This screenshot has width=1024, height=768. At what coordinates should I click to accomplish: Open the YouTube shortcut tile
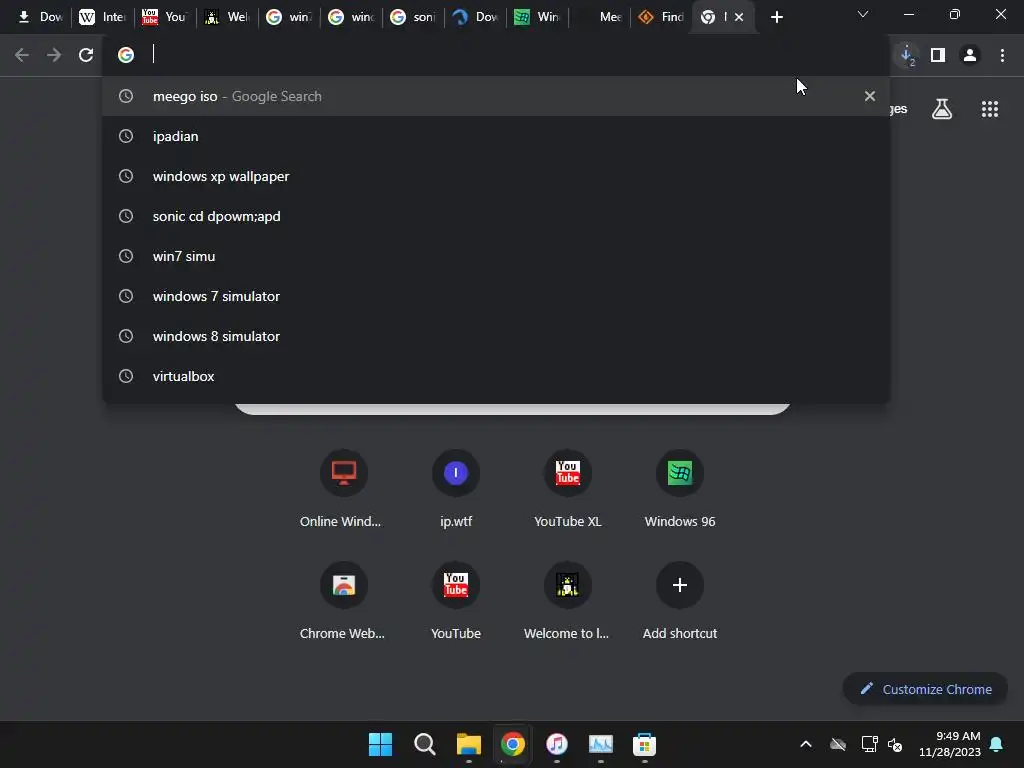pyautogui.click(x=455, y=601)
